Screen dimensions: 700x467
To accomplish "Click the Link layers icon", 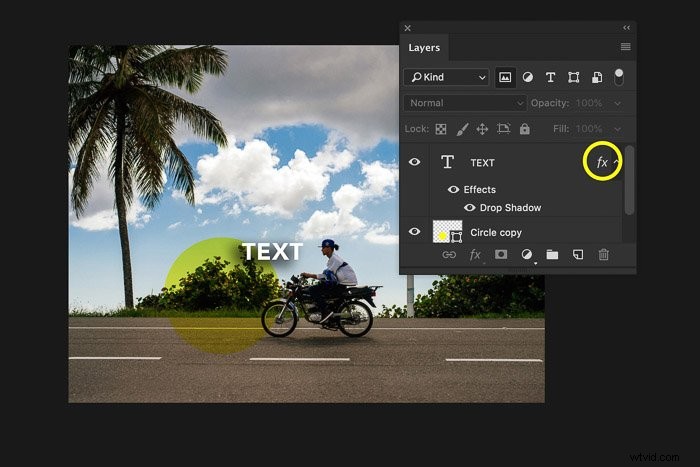I will (449, 255).
